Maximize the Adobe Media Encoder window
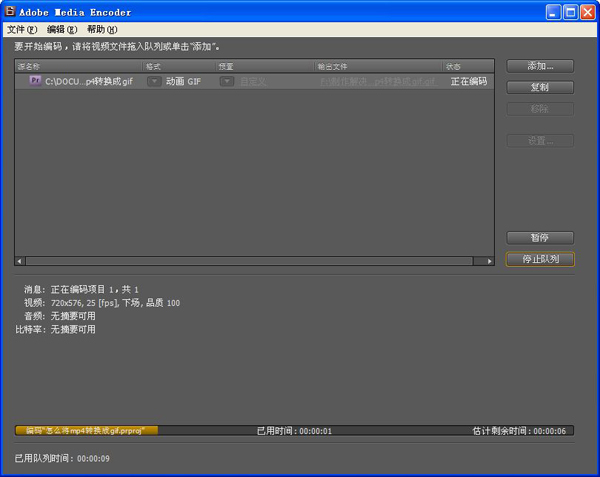600x477 pixels. pyautogui.click(x=571, y=12)
